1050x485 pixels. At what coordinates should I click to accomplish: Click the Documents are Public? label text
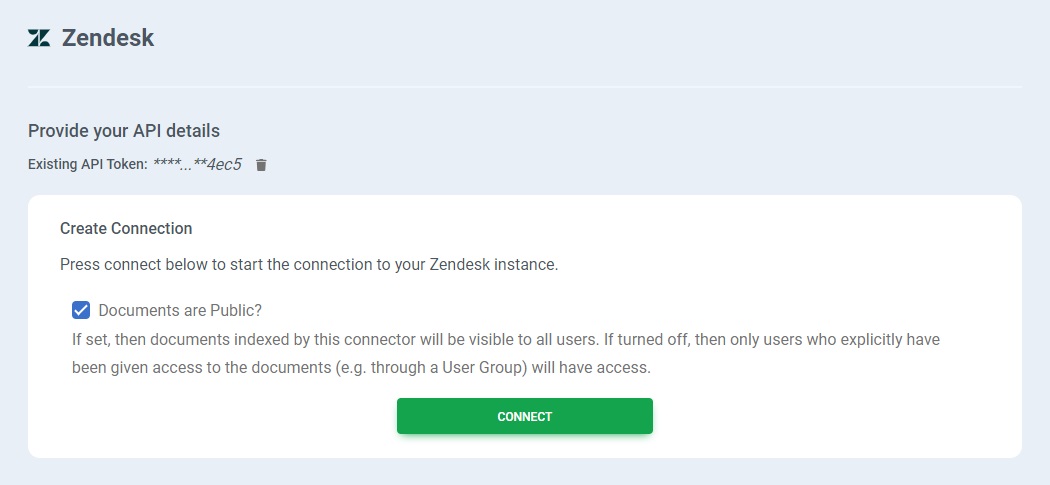coord(180,310)
